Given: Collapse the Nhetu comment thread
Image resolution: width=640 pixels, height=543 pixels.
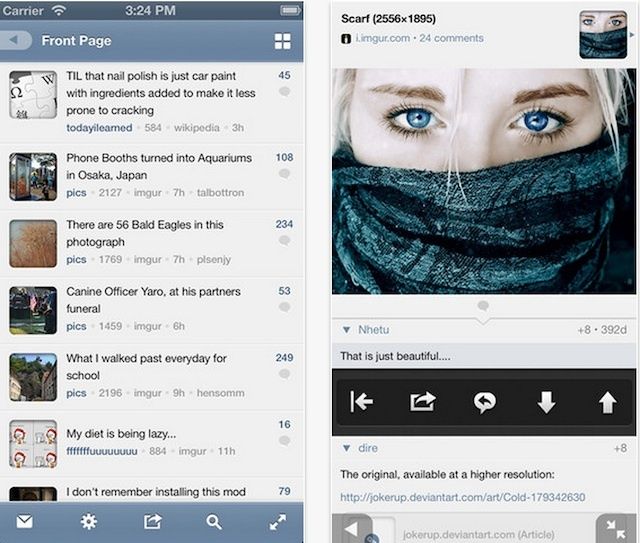Looking at the screenshot, I should pos(346,330).
